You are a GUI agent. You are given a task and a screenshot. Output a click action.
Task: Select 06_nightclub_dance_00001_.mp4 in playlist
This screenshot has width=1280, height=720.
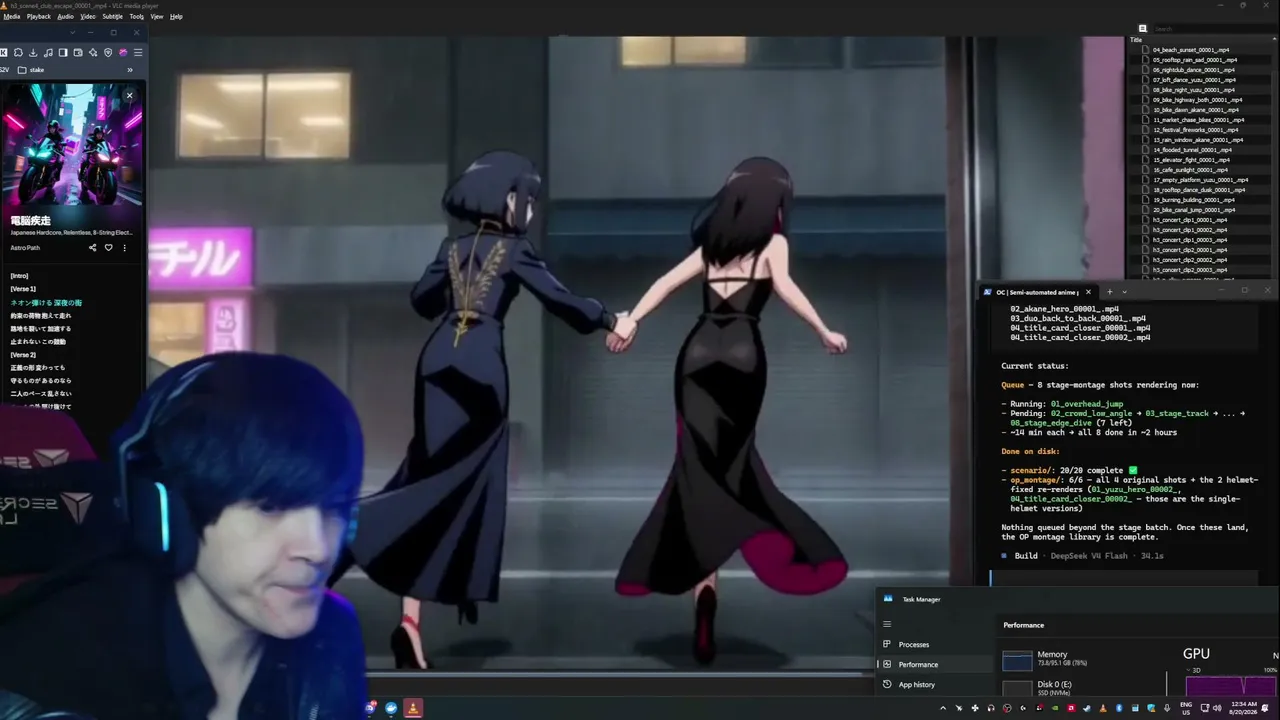pyautogui.click(x=1193, y=70)
